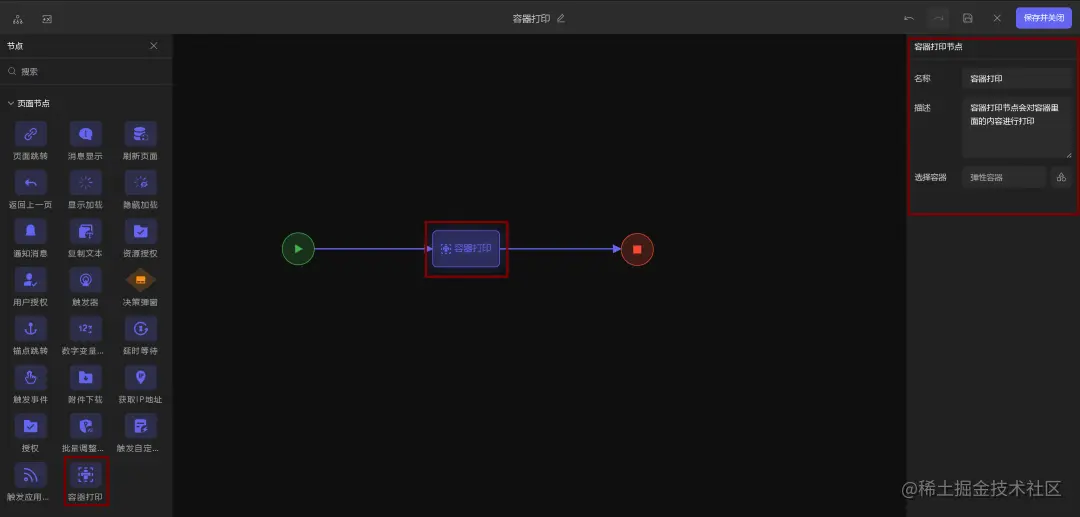Select the 用户授权 node icon
The image size is (1080, 517).
(30, 280)
